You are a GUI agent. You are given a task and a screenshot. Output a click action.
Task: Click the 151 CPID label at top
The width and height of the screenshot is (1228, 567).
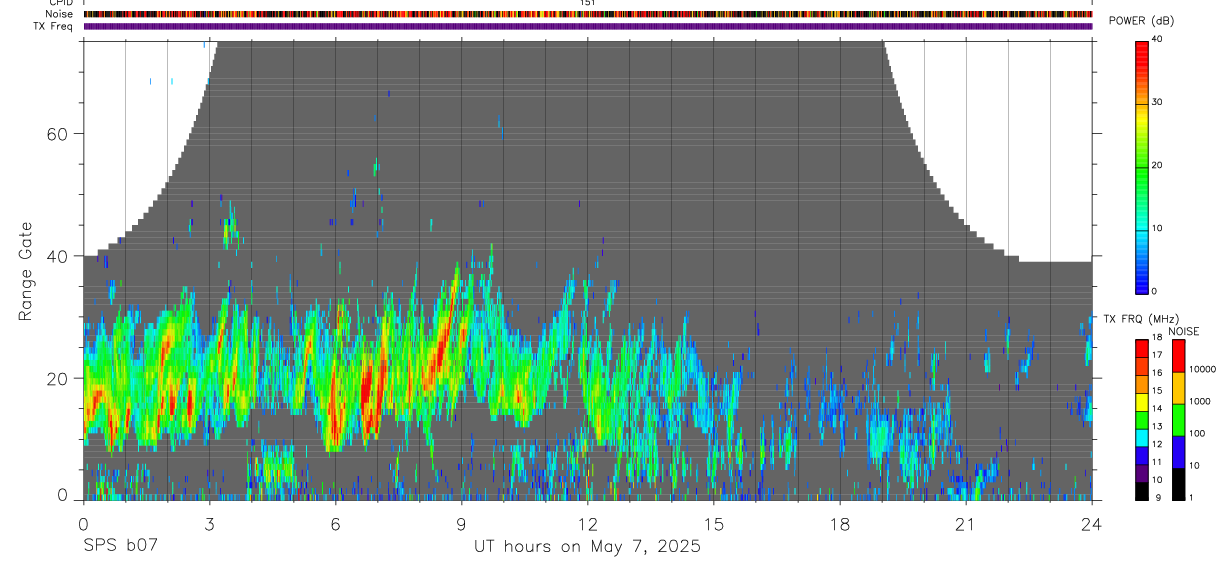pos(588,3)
